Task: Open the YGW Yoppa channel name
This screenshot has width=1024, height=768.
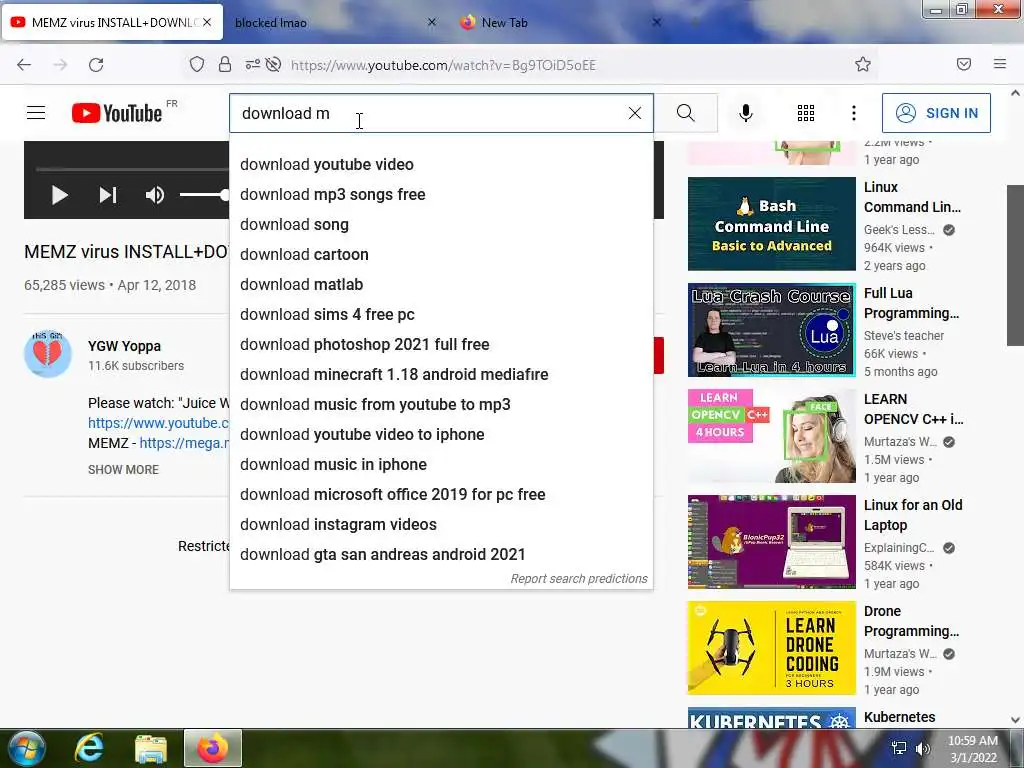Action: click(124, 346)
